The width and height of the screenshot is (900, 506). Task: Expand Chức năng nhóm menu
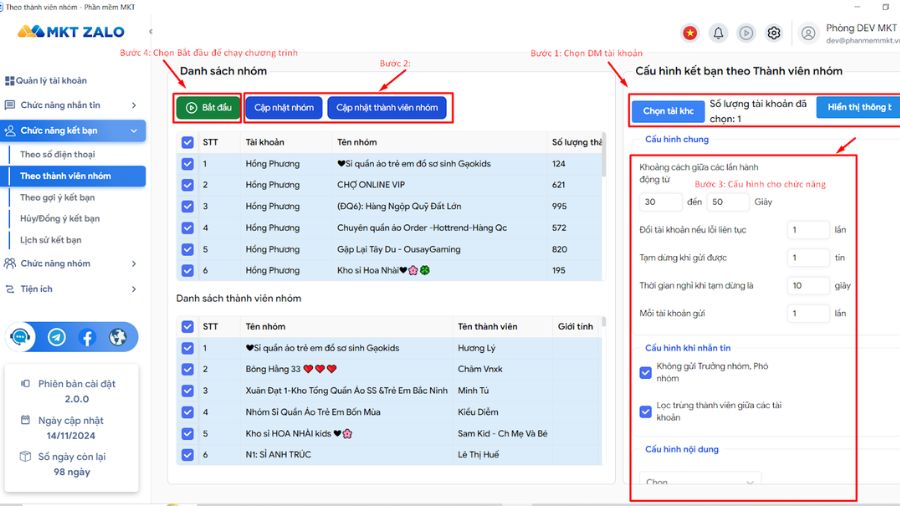[72, 263]
